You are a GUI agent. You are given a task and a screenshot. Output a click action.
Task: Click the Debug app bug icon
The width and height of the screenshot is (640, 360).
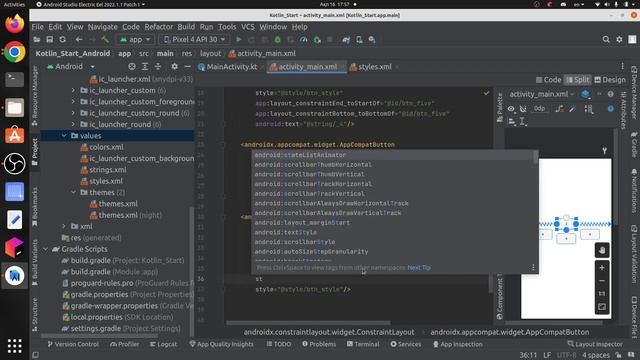278,40
